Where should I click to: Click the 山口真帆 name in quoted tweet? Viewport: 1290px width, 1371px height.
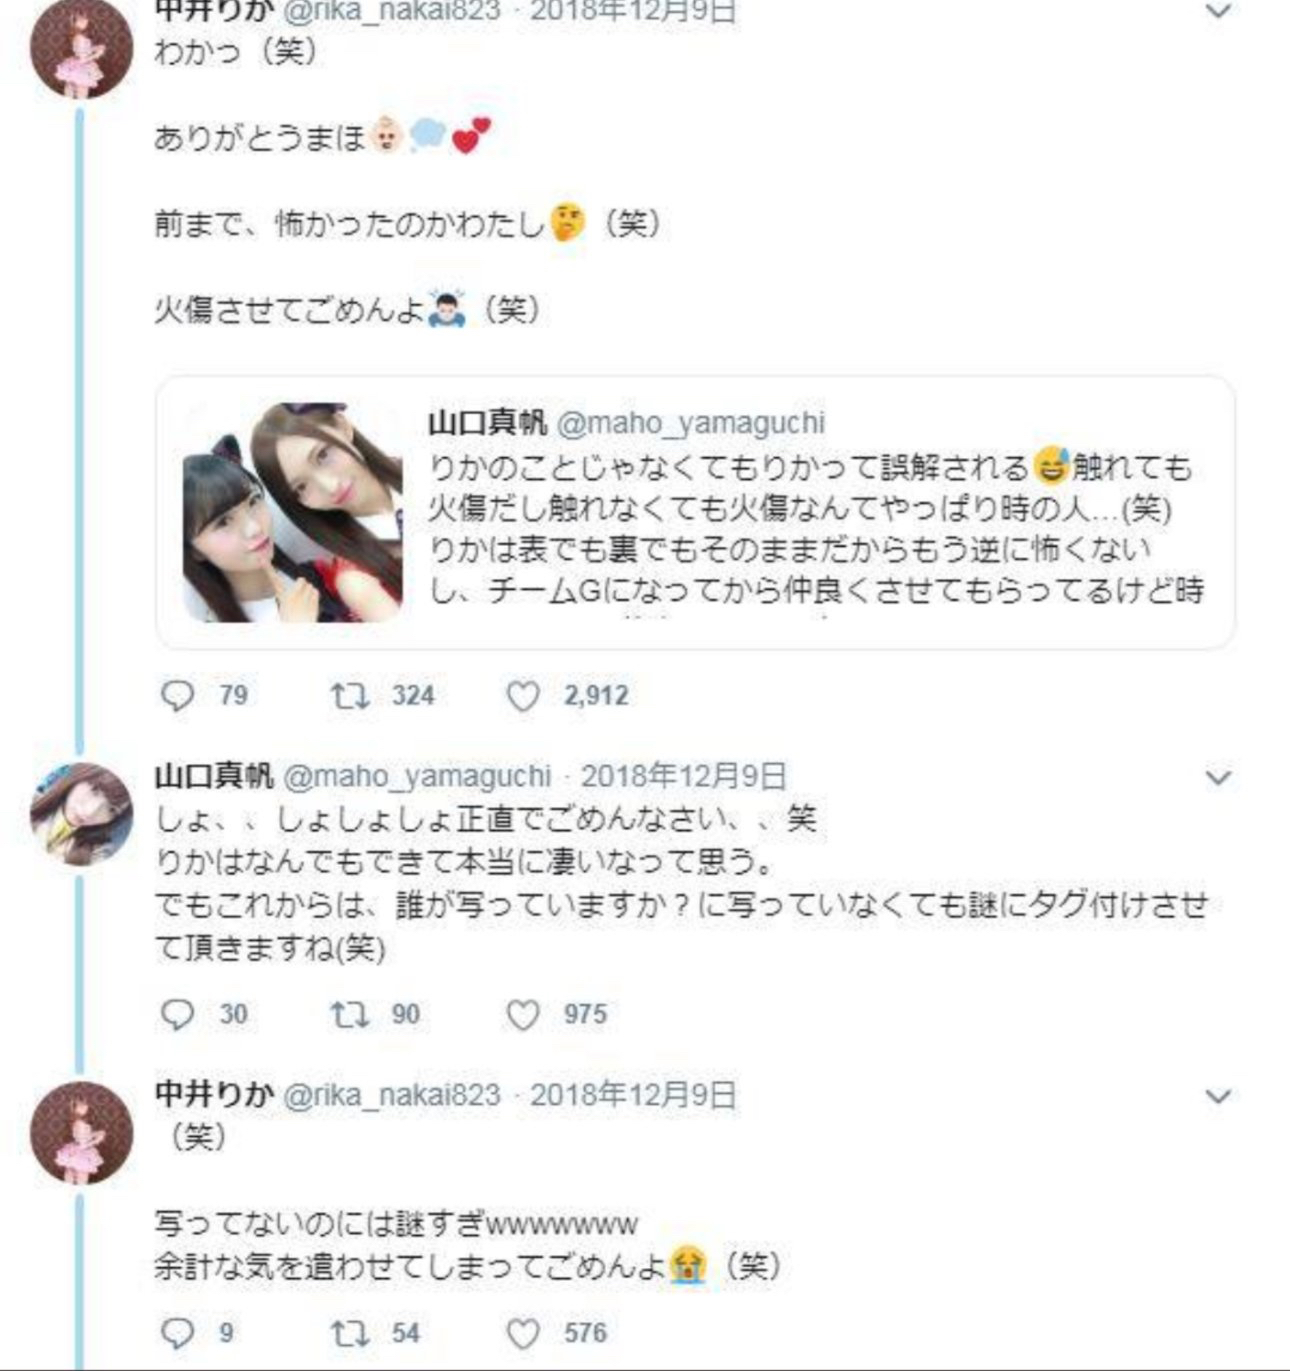pos(487,422)
